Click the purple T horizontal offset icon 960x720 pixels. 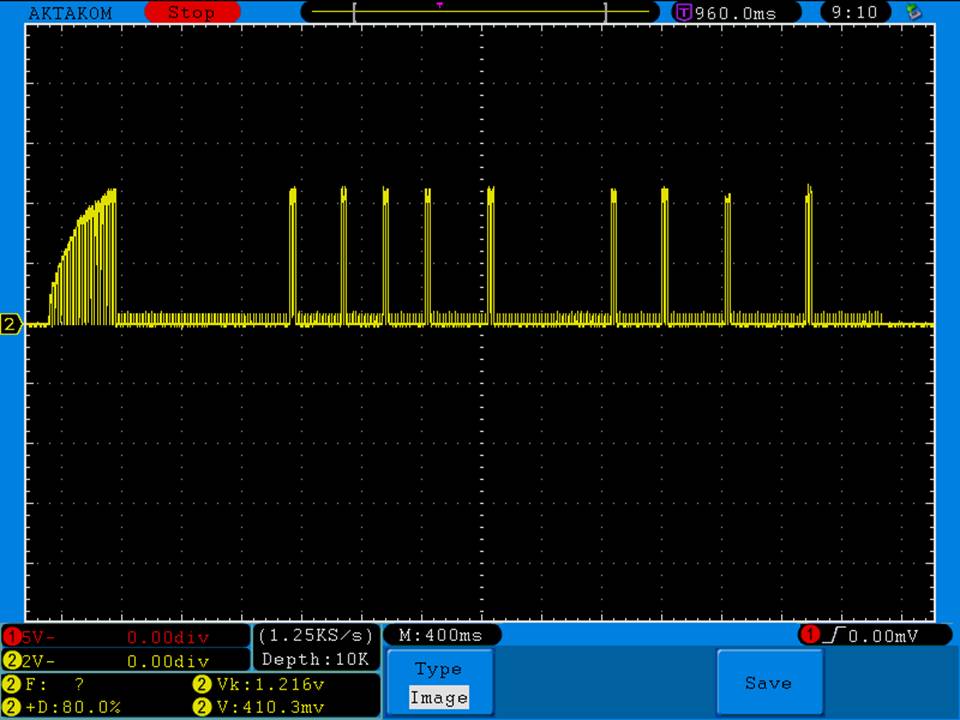[x=684, y=13]
